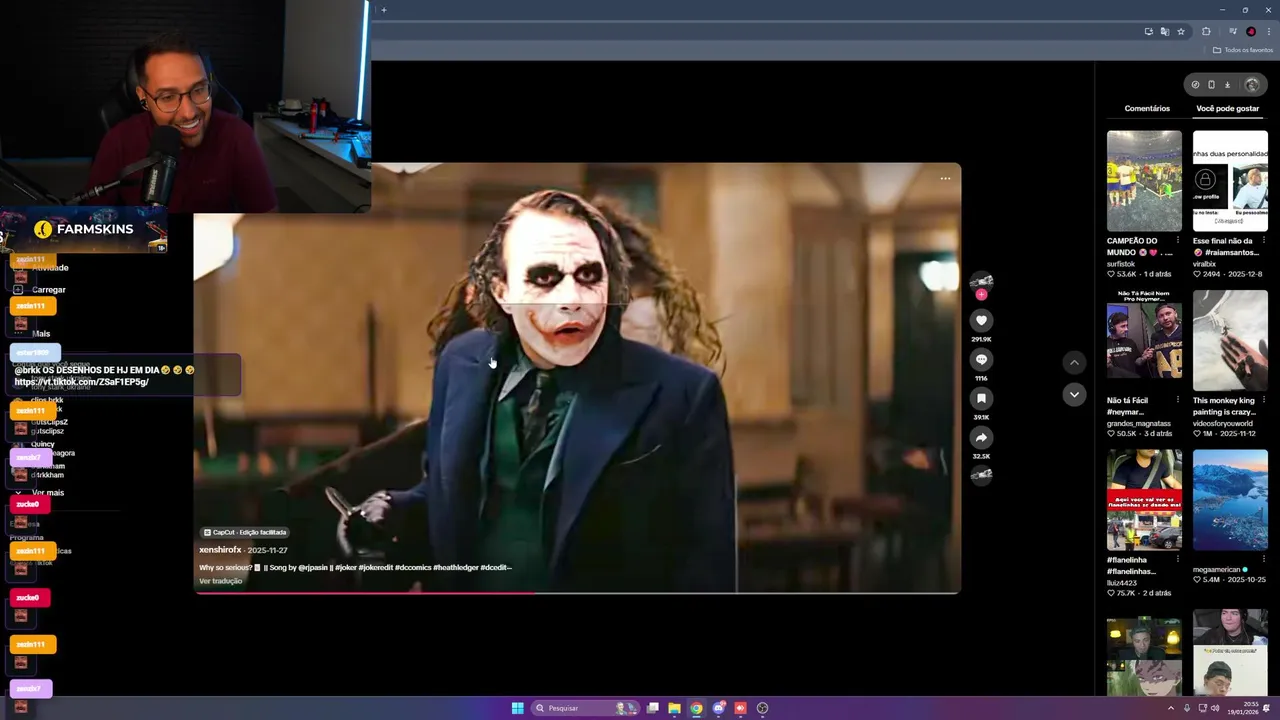The image size is (1280, 720).
Task: Open the xenshirofx profile link
Action: click(220, 550)
